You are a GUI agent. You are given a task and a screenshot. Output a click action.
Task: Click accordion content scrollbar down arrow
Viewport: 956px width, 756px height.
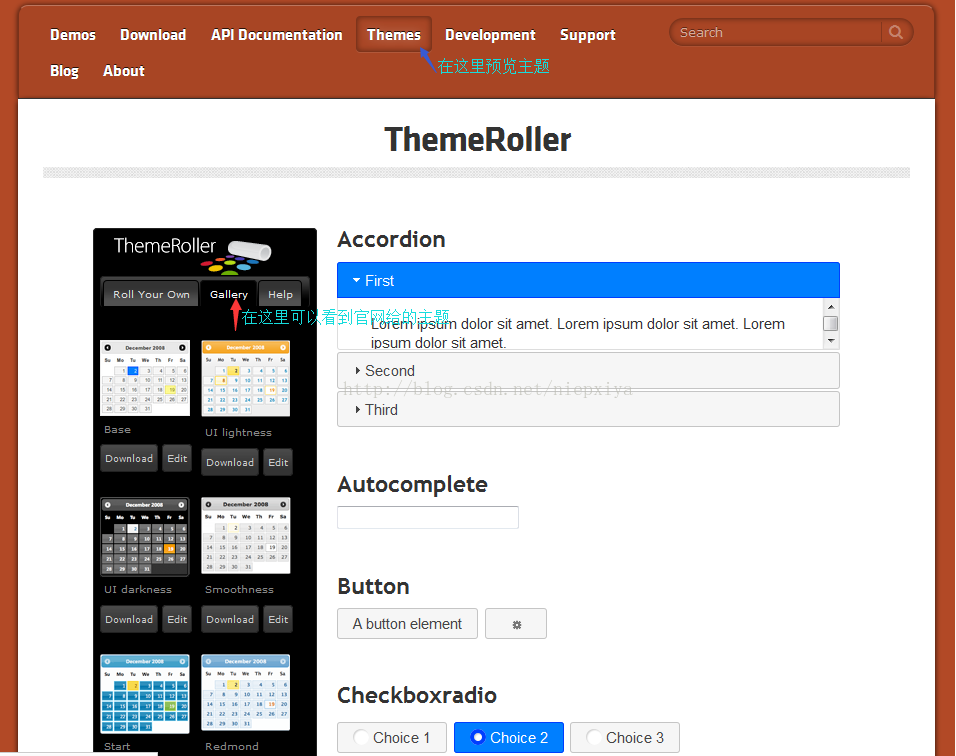[x=830, y=341]
